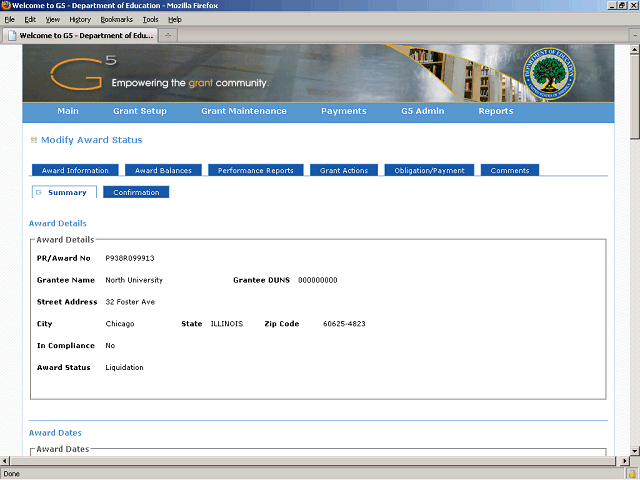The width and height of the screenshot is (640, 480).
Task: Switch to Performance Reports tab
Action: coord(256,170)
